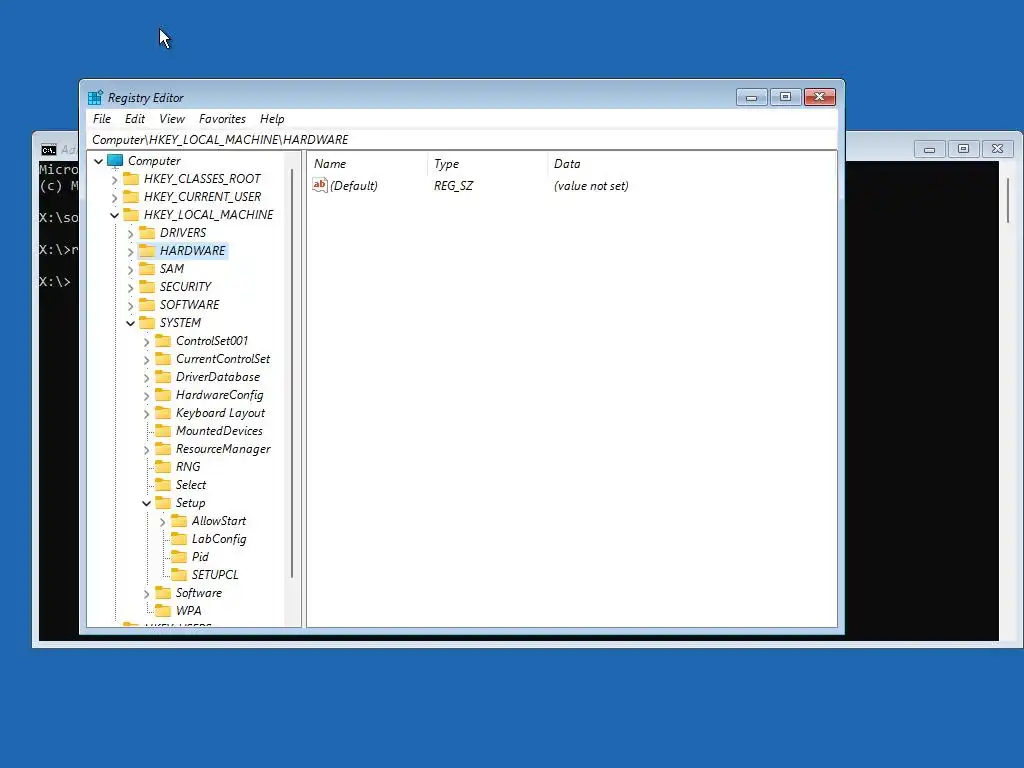Click the HKEY_CLASSES_ROOT folder icon

point(131,178)
